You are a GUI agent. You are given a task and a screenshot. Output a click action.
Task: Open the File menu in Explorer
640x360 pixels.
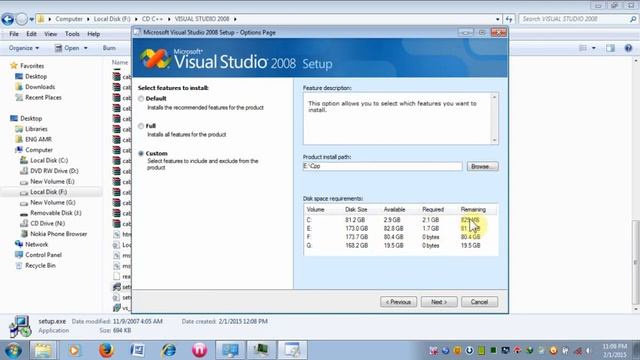point(14,34)
